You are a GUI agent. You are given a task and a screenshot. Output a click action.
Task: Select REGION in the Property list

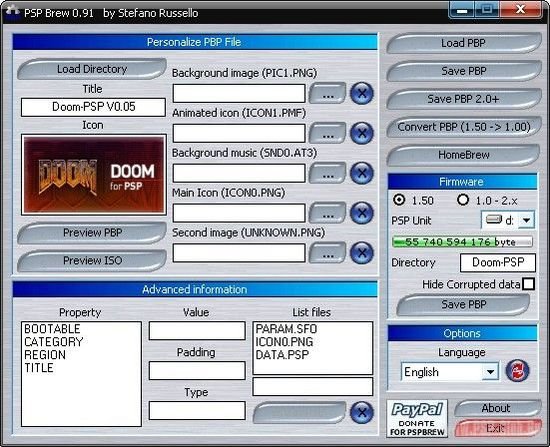pos(45,355)
